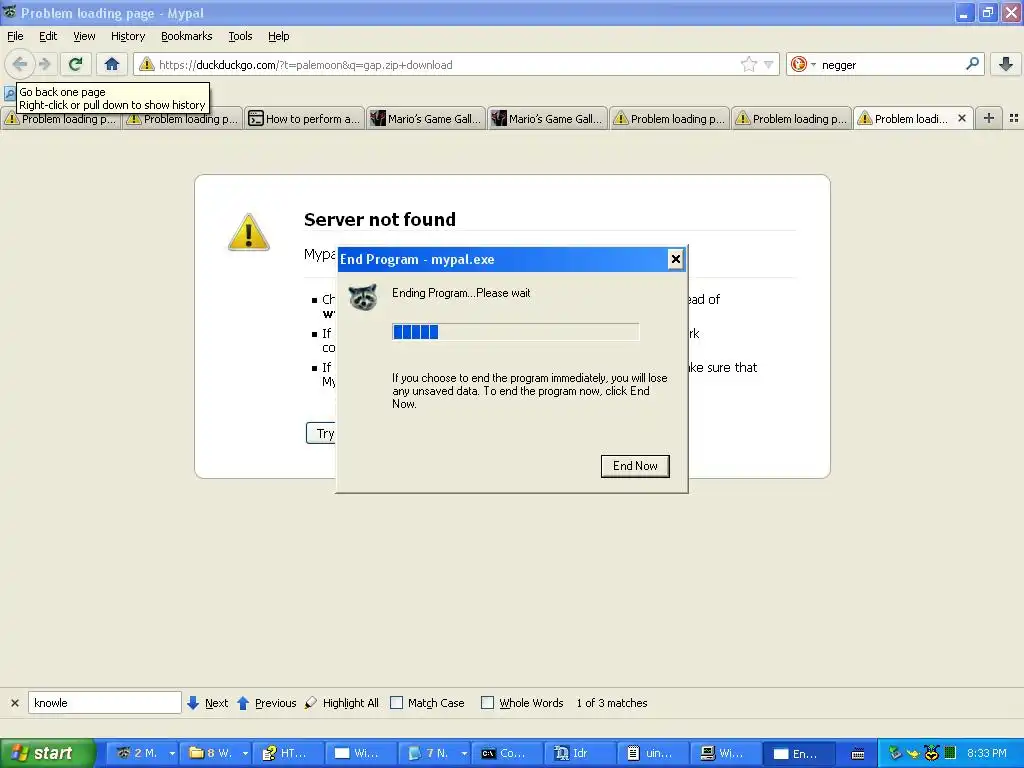Image resolution: width=1024 pixels, height=768 pixels.
Task: Click the on-screen keyboard icon in the taskbar
Action: coord(858,754)
